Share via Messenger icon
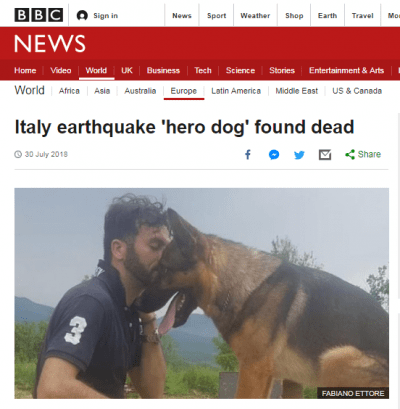 tap(274, 155)
